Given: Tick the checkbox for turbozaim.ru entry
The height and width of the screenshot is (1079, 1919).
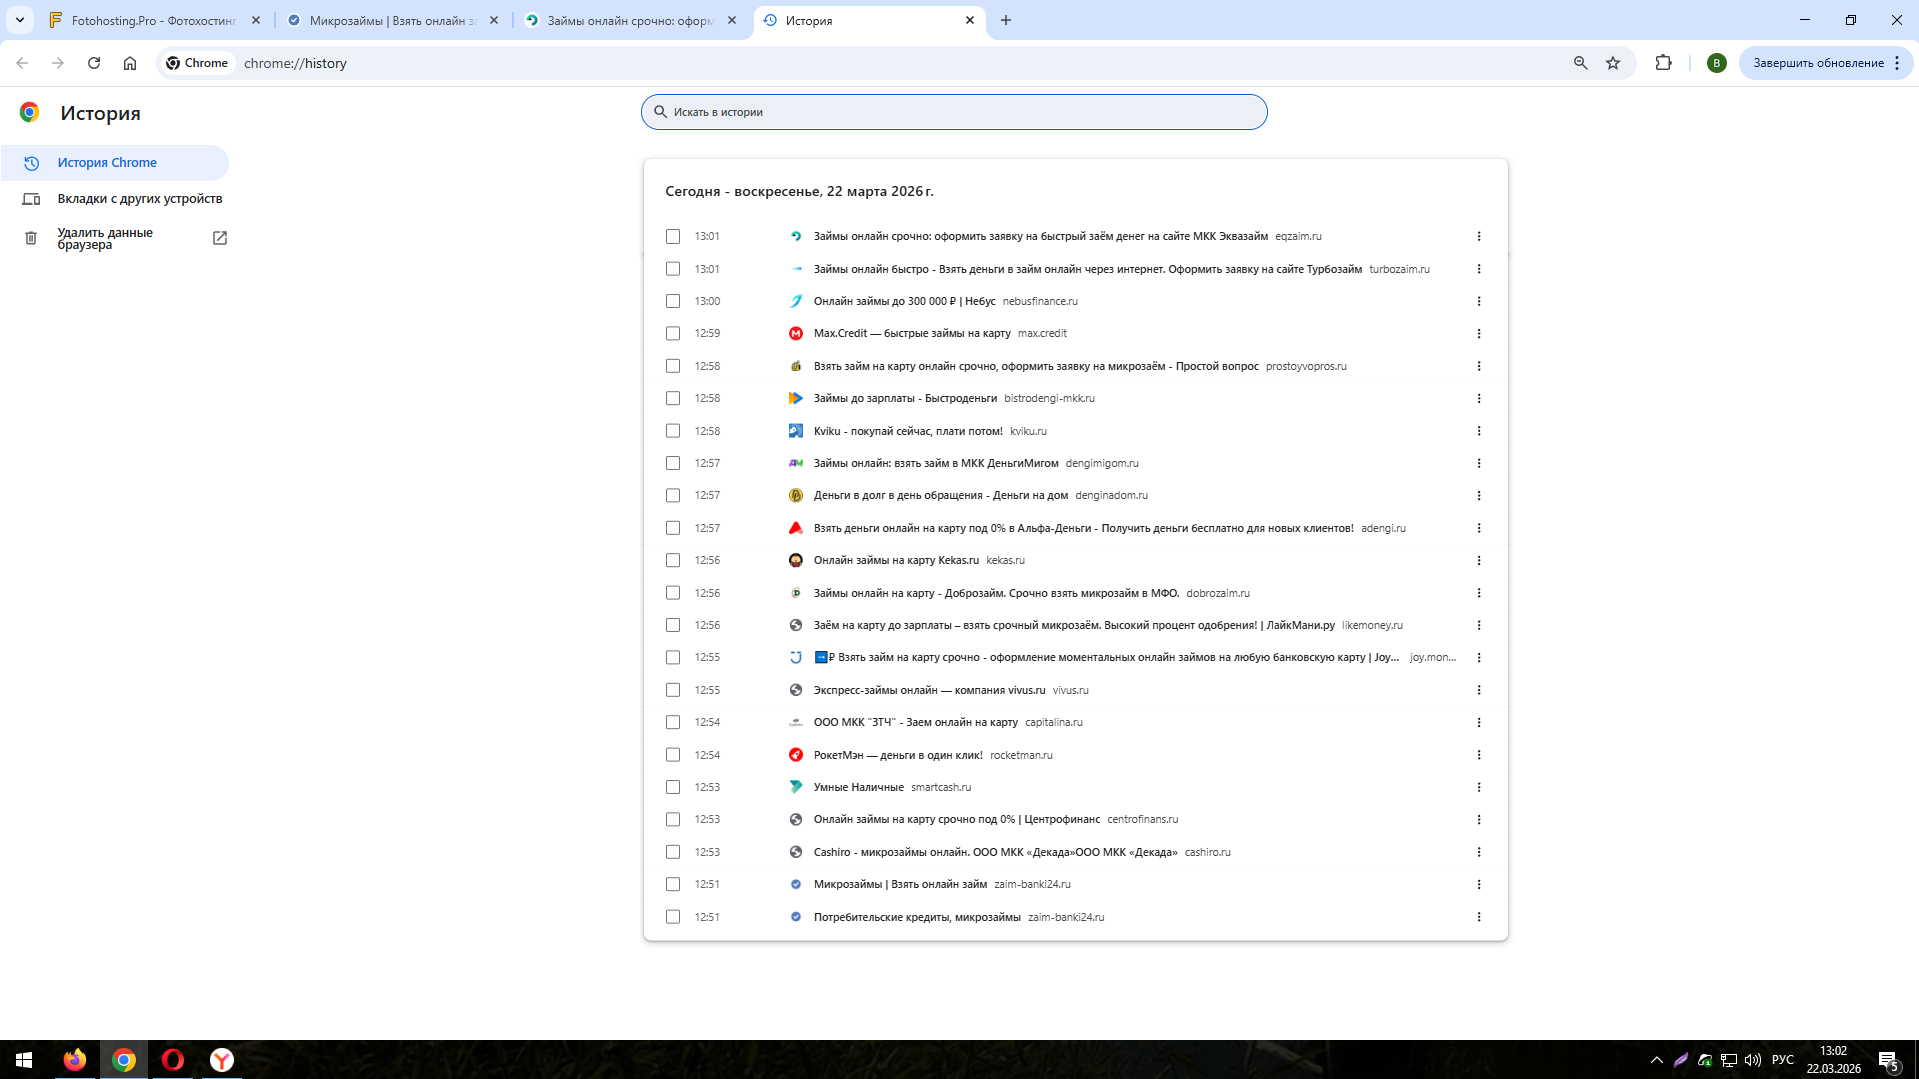Looking at the screenshot, I should pyautogui.click(x=673, y=269).
